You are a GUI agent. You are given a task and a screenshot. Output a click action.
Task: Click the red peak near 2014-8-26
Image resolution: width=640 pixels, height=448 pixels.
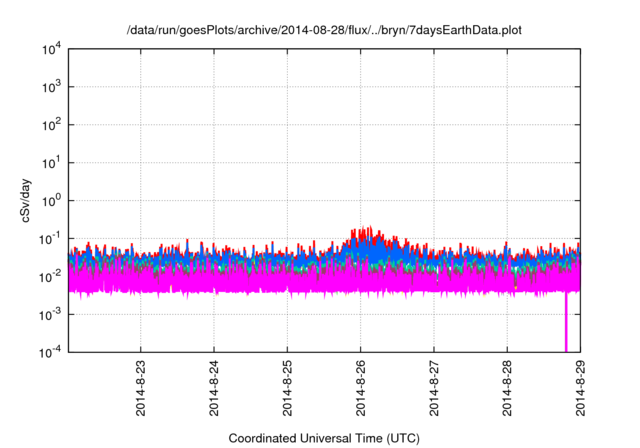365,231
